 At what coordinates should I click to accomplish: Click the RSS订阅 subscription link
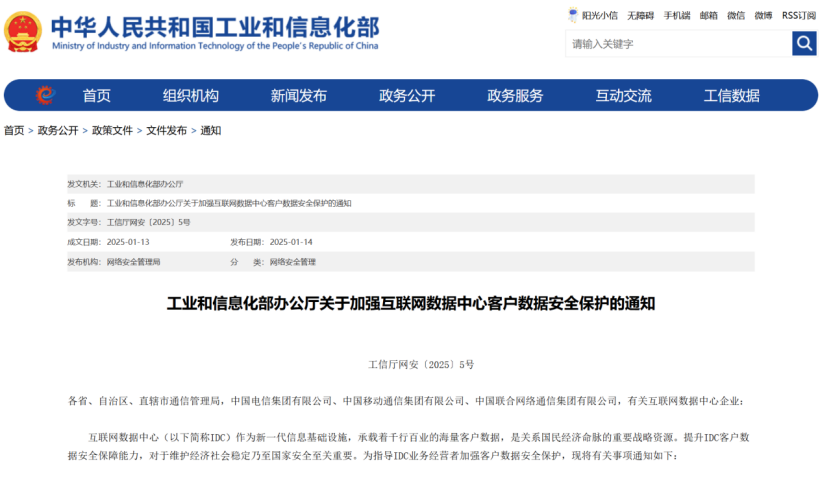(799, 15)
